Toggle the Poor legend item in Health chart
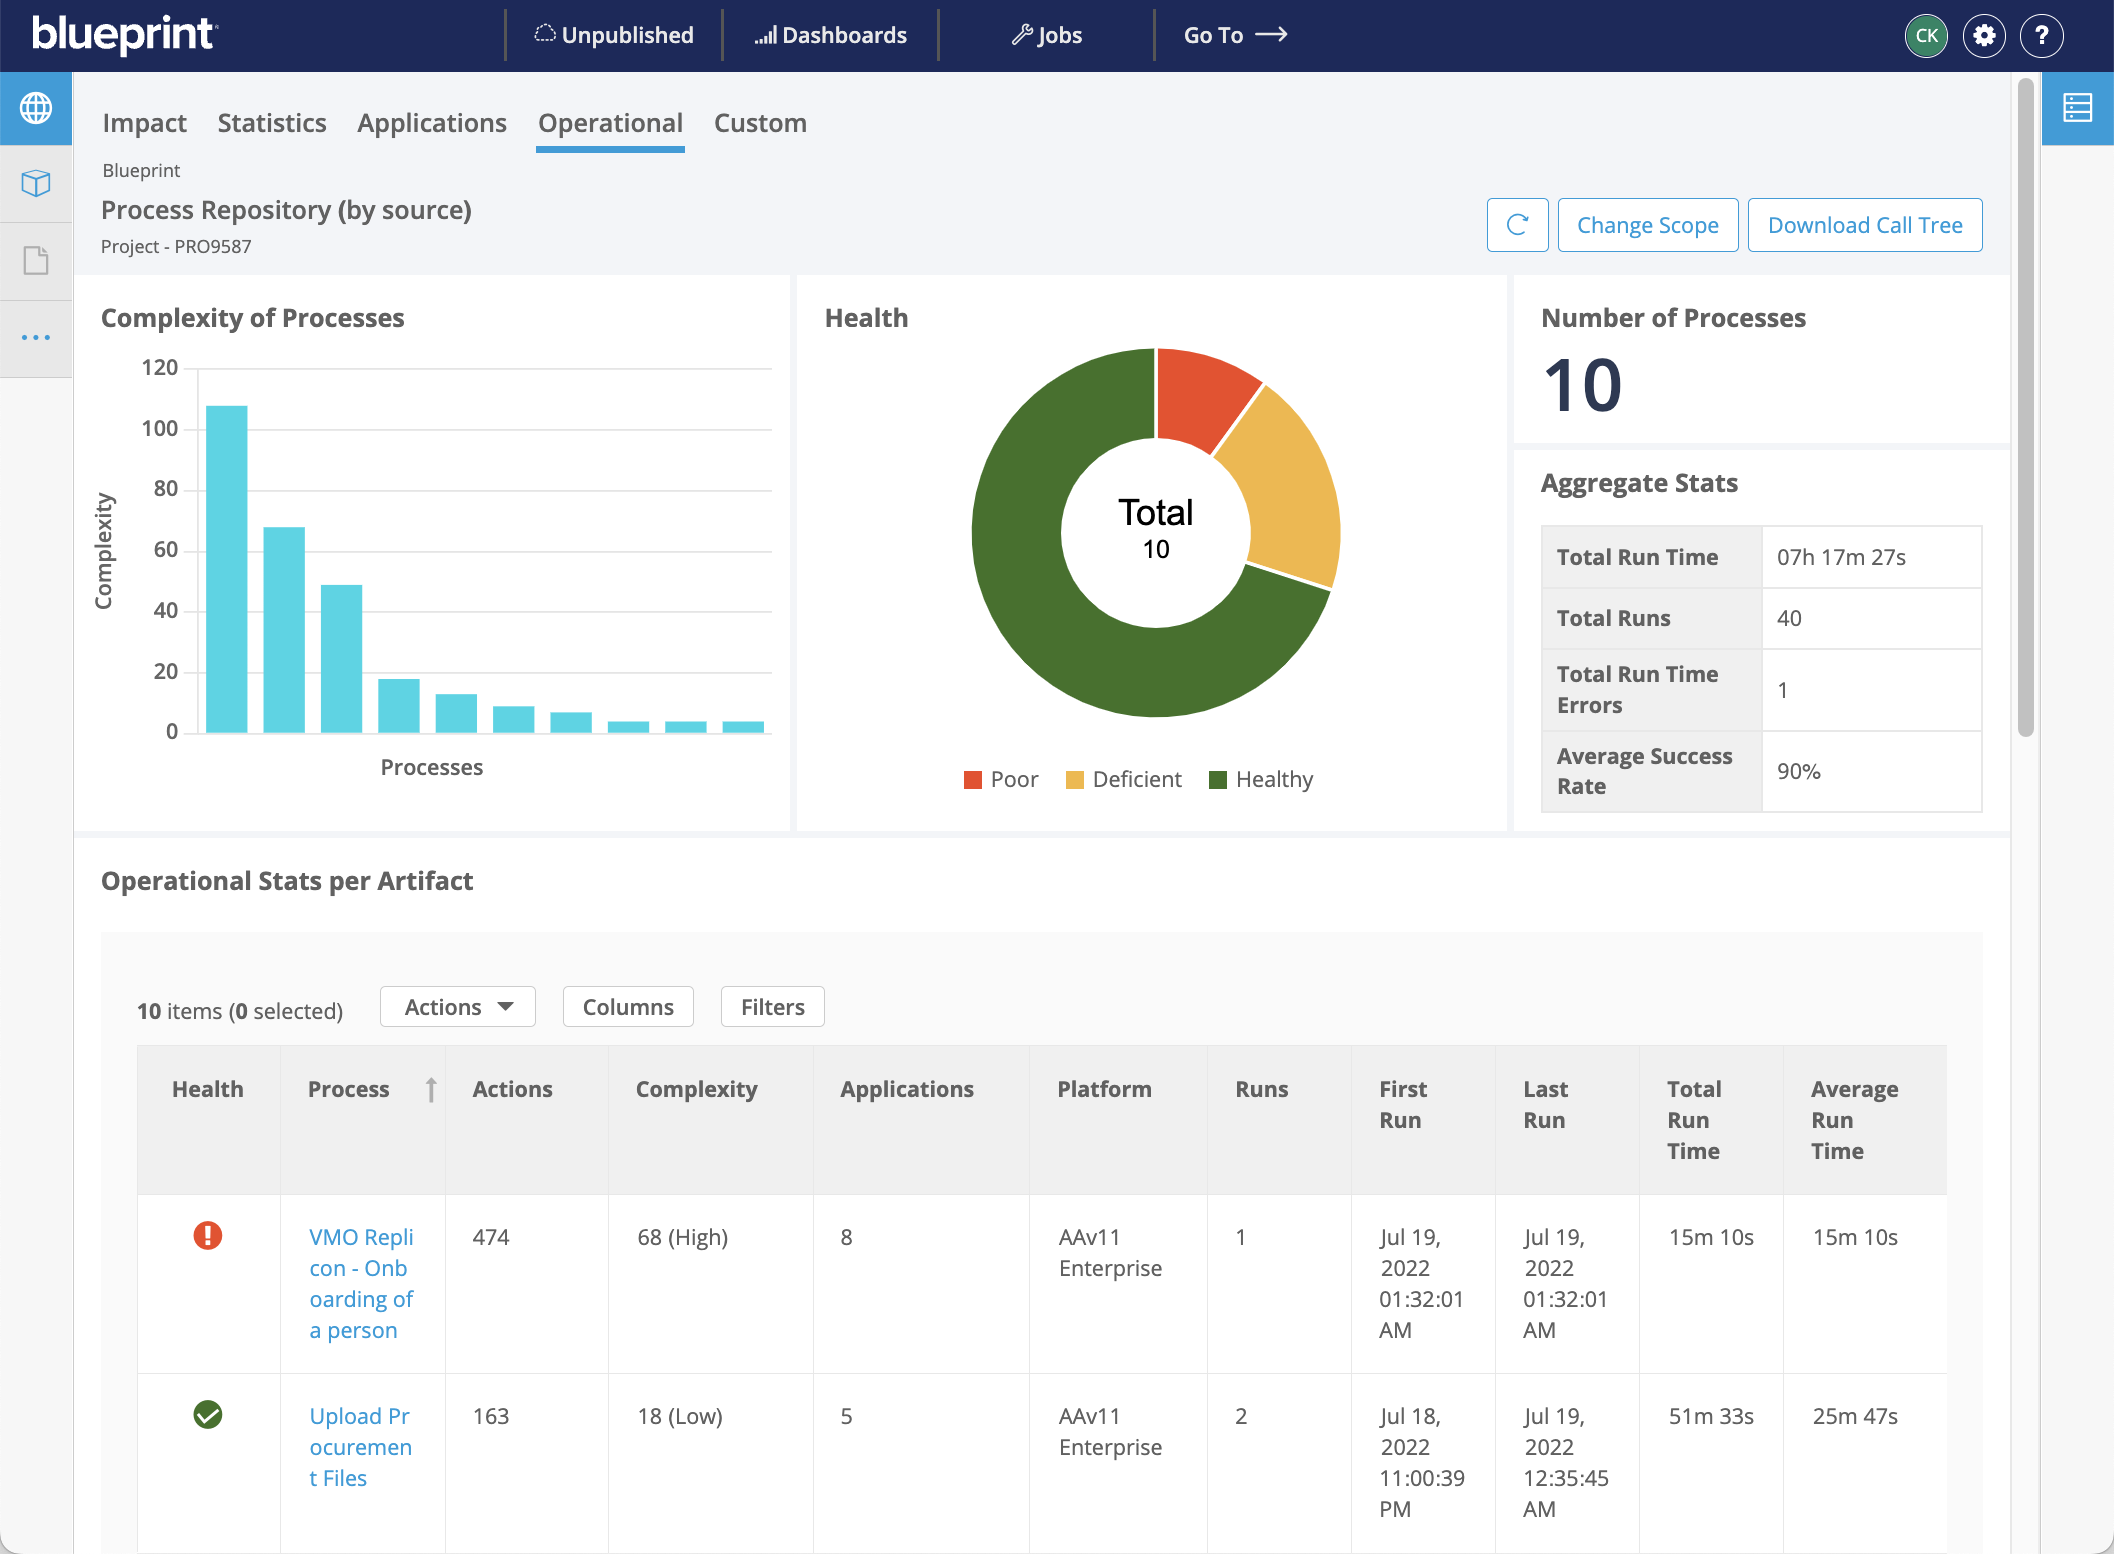Screen dimensions: 2114x1554 1001,779
